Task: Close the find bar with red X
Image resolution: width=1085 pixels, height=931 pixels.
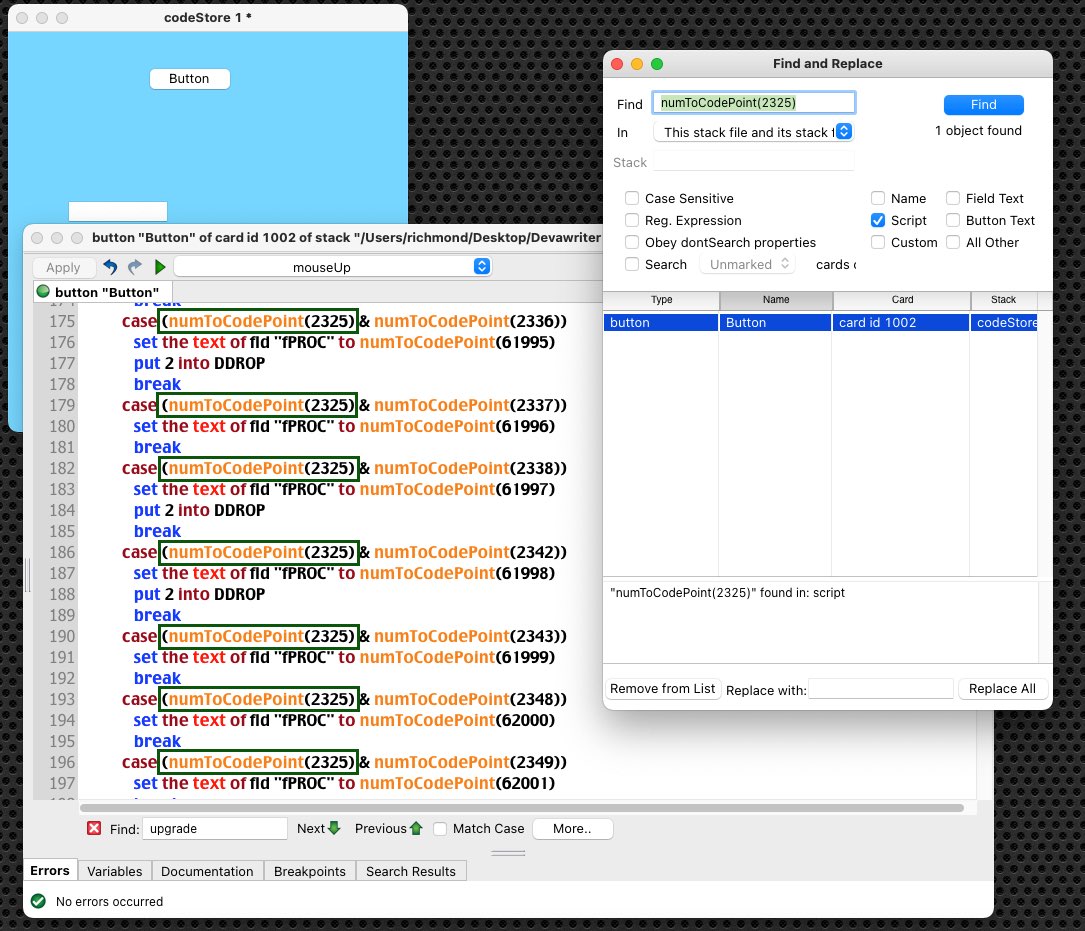Action: (94, 828)
